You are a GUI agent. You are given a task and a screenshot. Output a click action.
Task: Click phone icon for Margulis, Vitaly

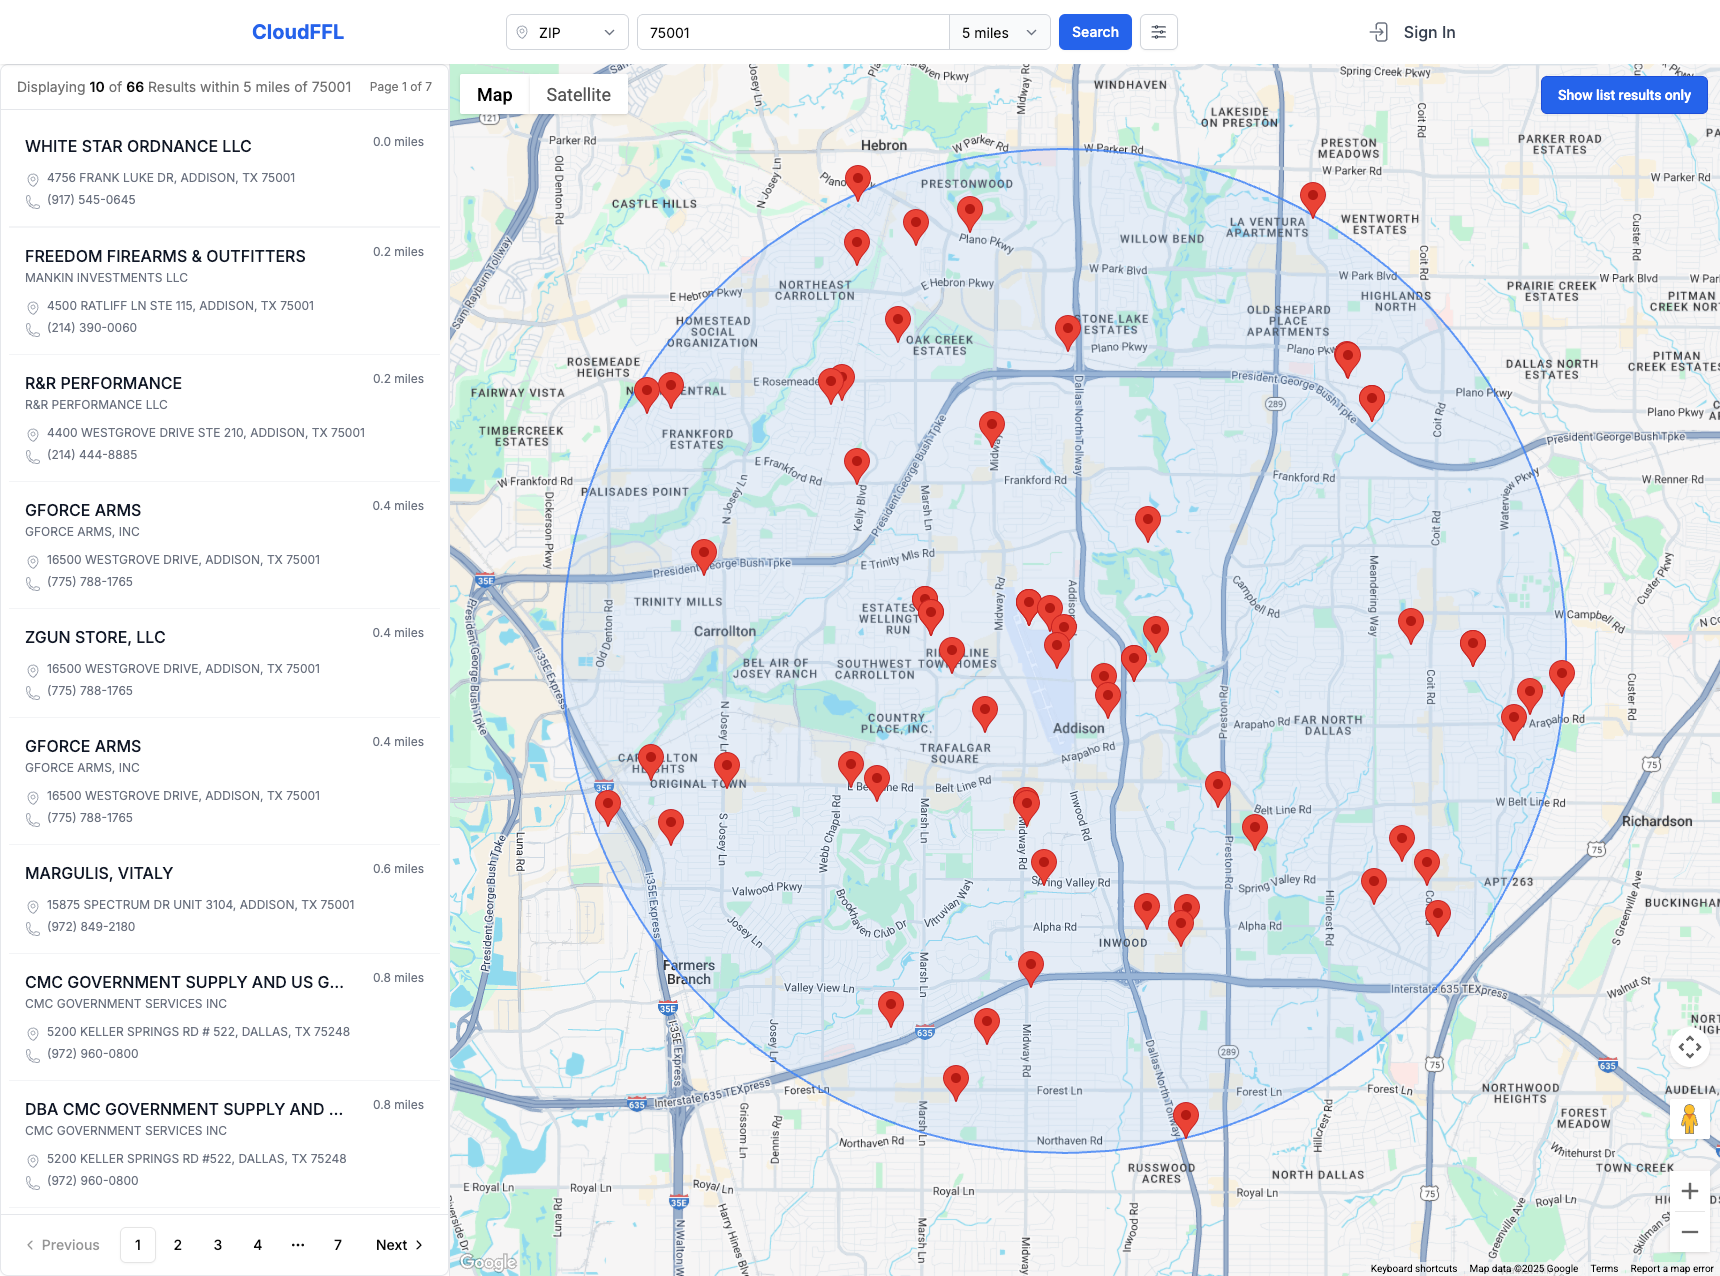(x=33, y=928)
